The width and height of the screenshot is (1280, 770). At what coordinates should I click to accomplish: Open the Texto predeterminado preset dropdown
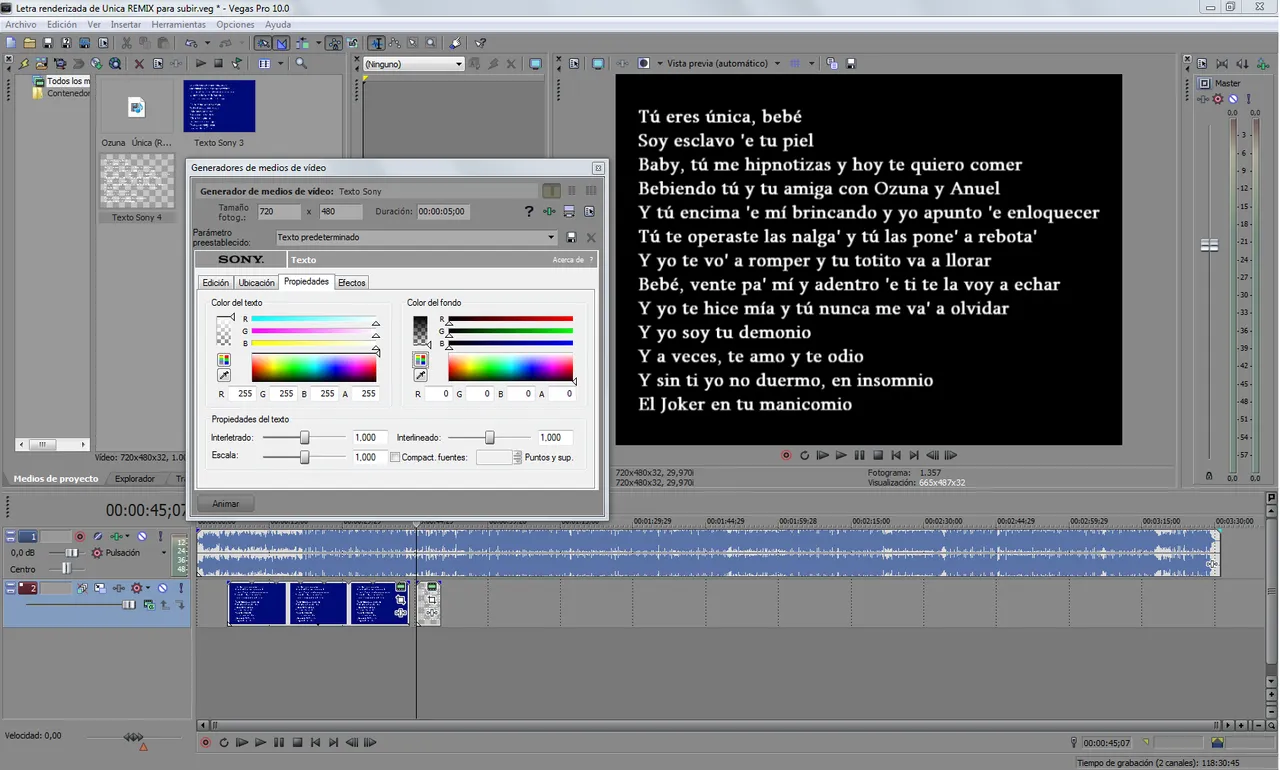[x=551, y=238]
